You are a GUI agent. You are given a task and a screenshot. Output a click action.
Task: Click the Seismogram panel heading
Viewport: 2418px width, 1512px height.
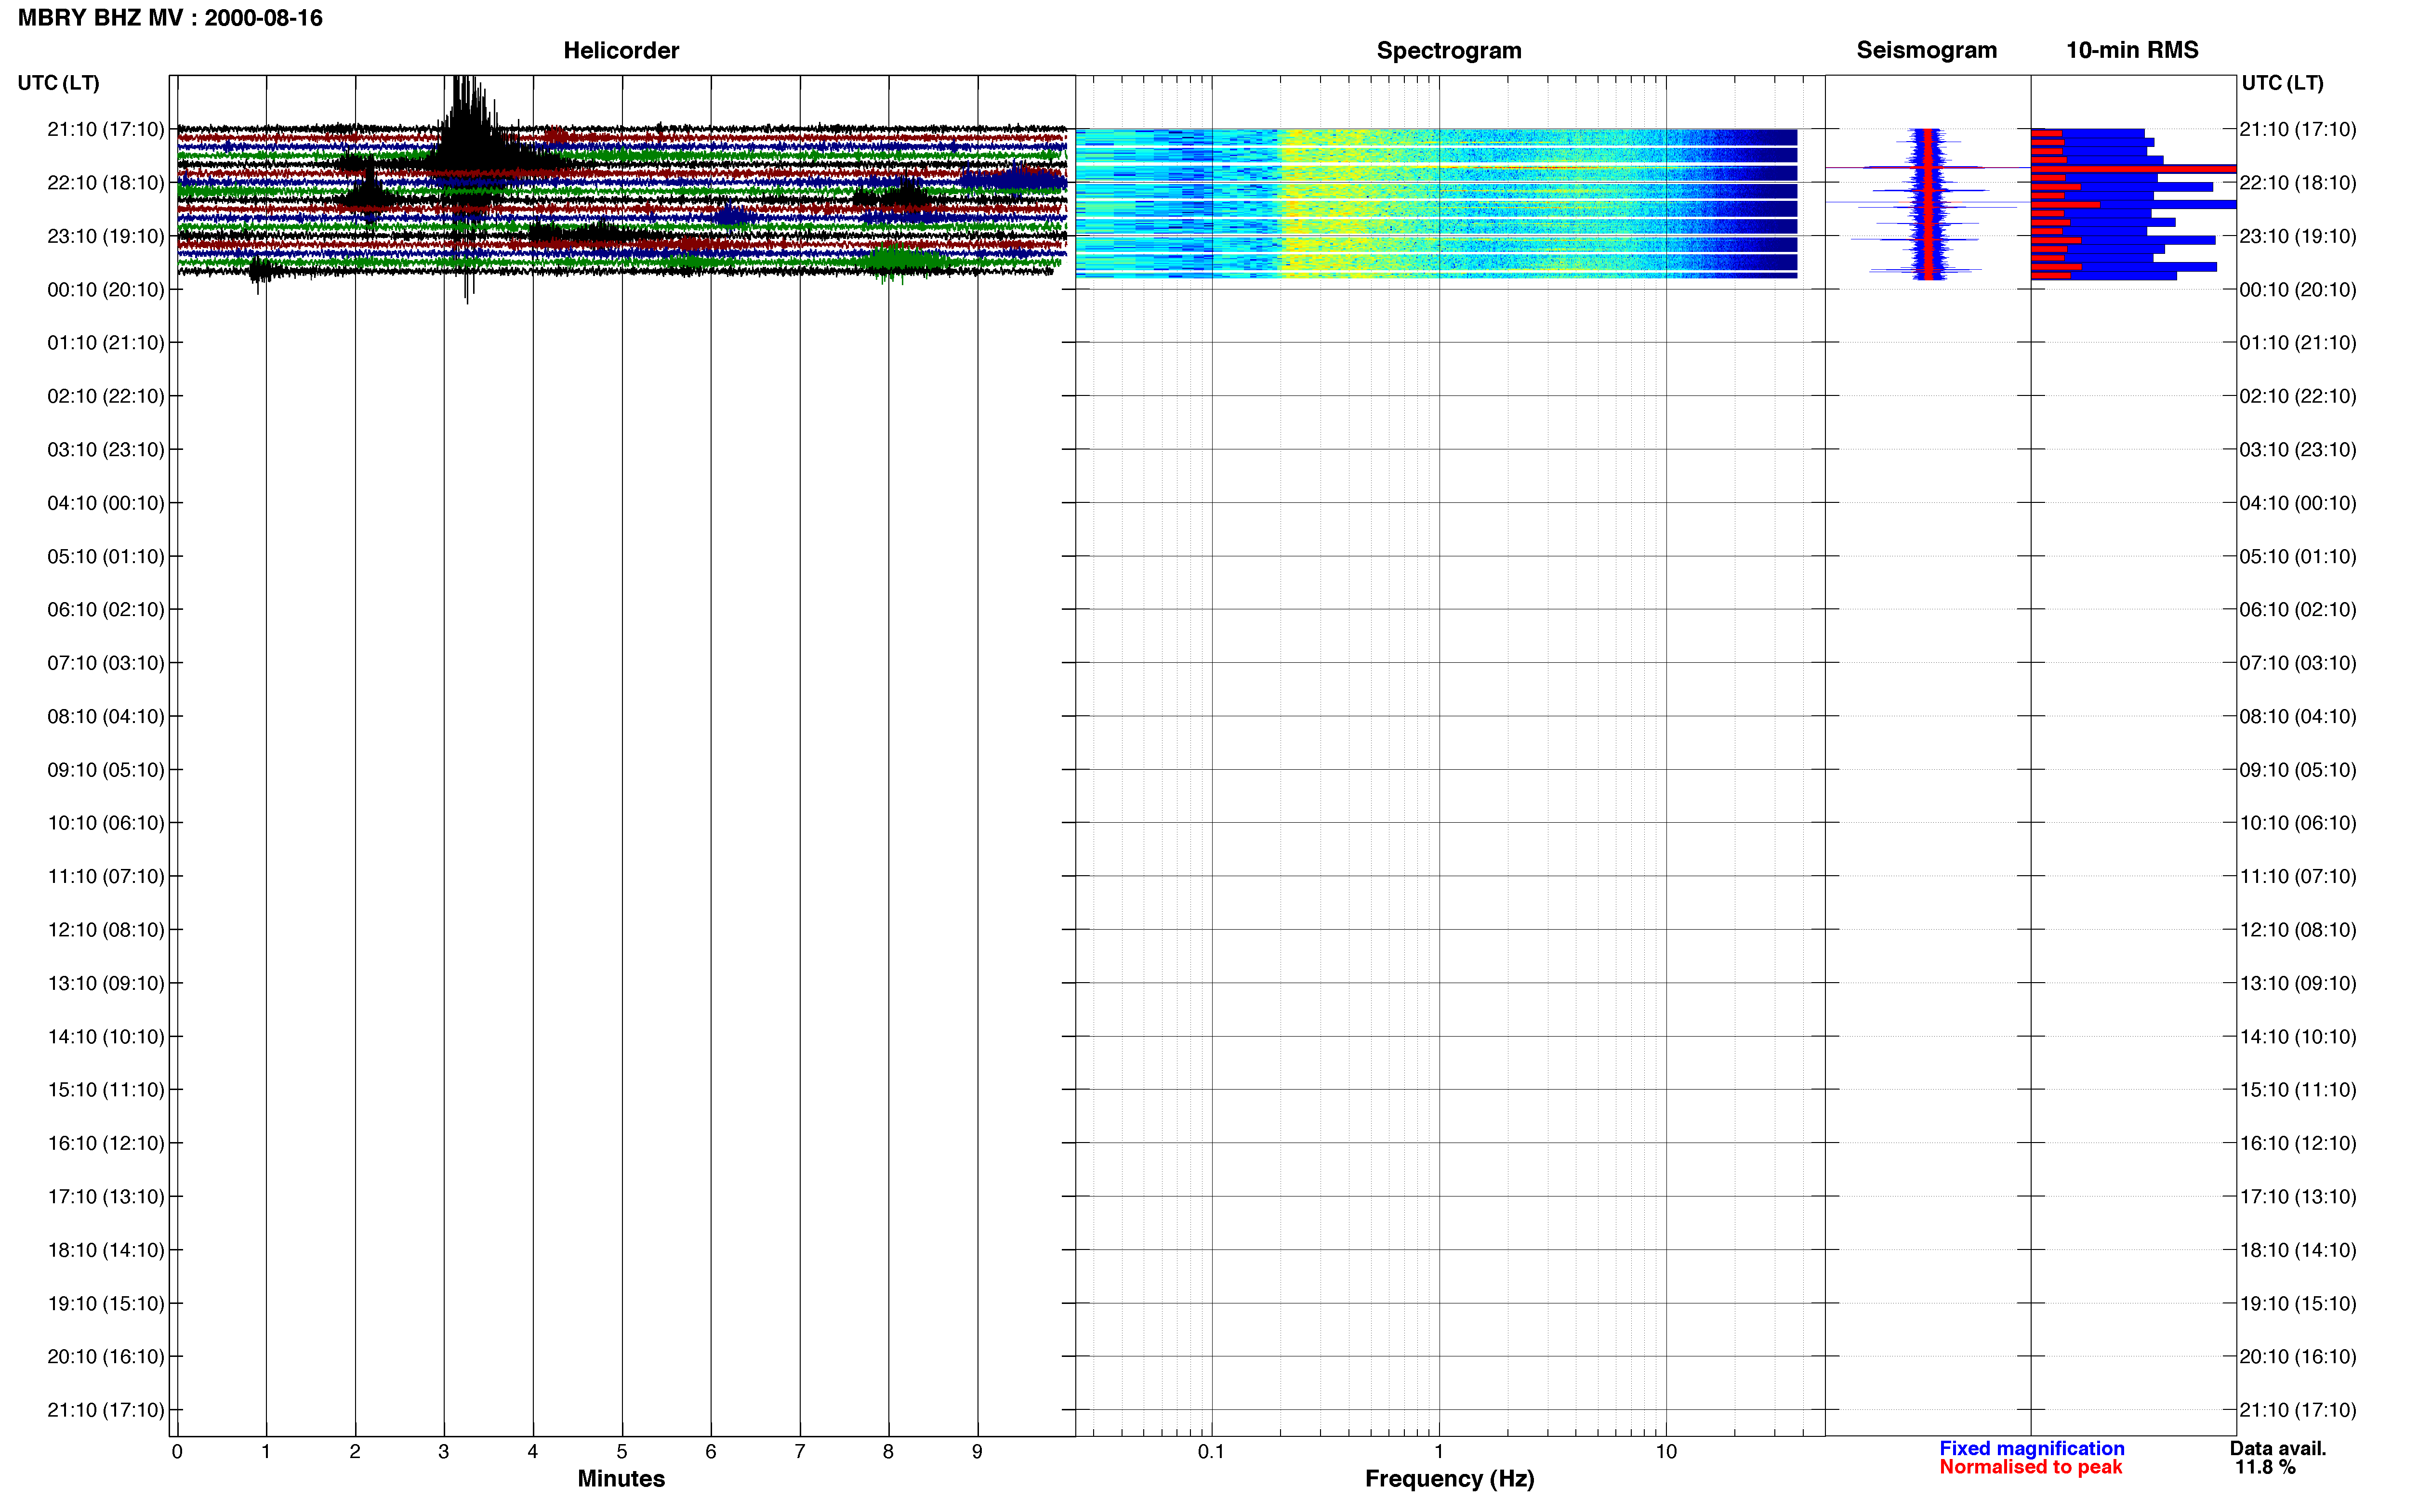[x=1926, y=50]
